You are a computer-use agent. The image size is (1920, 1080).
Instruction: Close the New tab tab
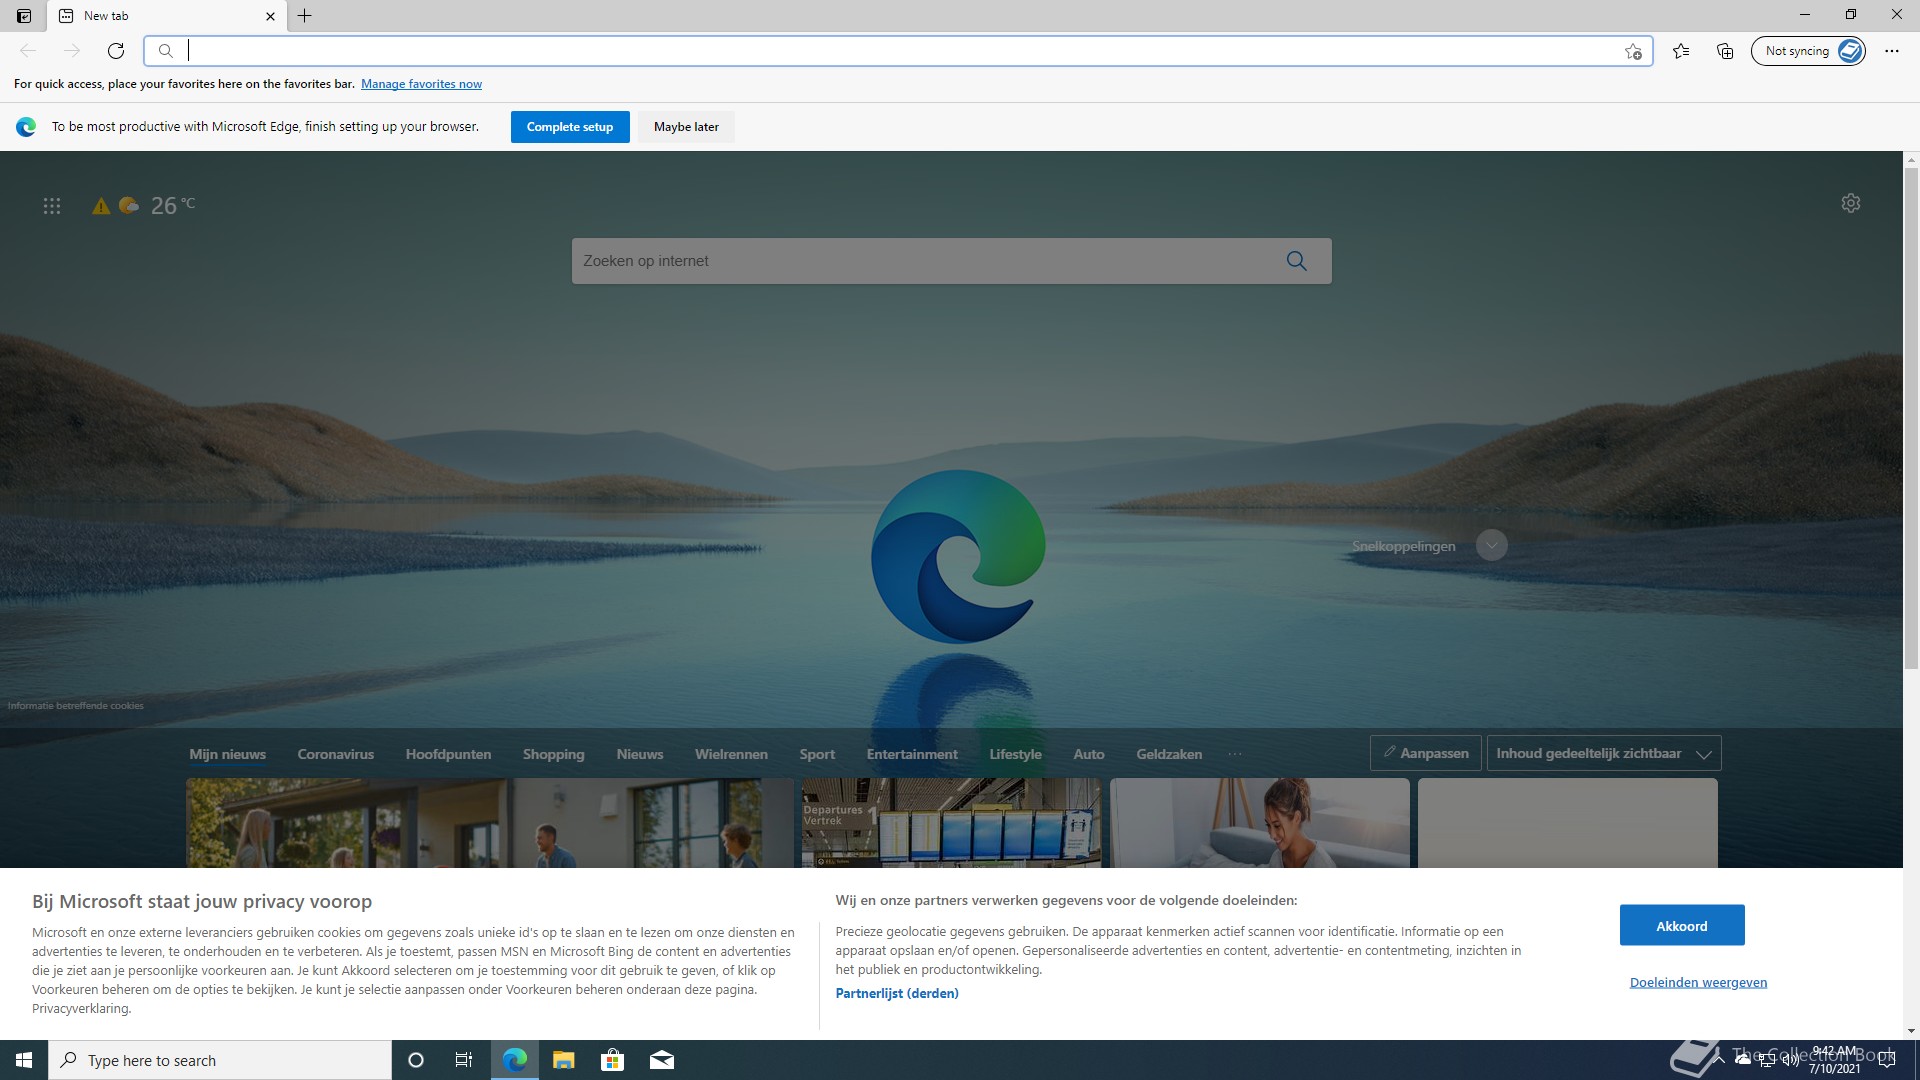(x=270, y=16)
